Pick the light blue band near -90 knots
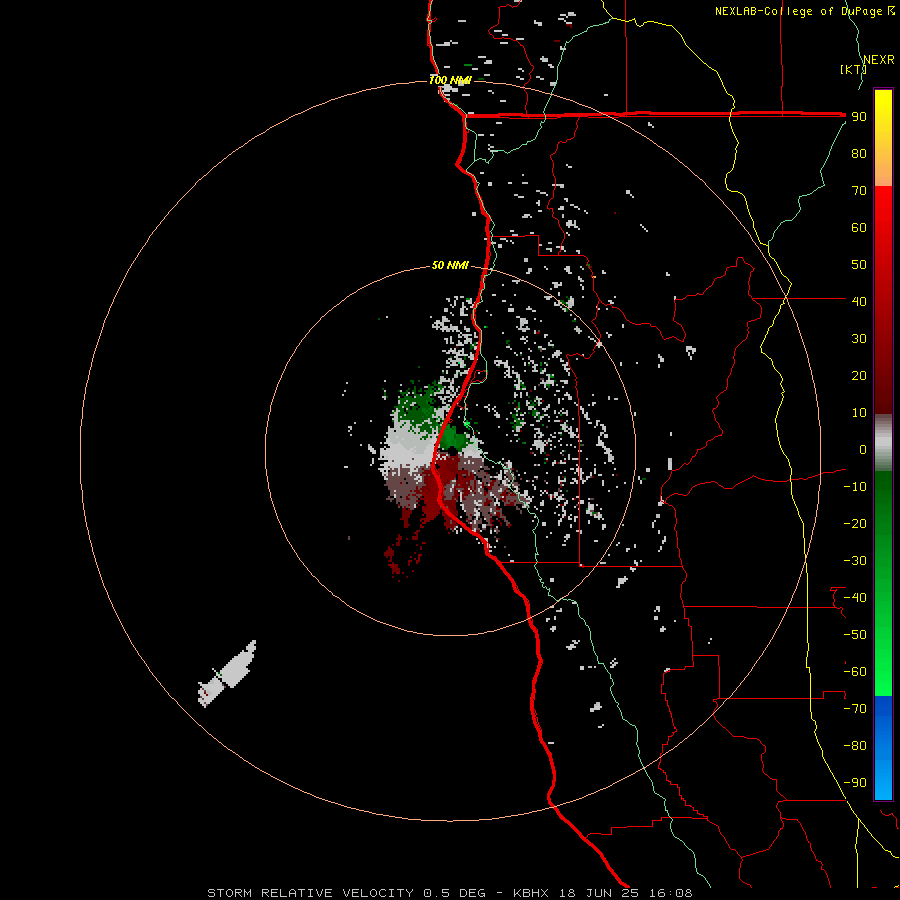 883,781
